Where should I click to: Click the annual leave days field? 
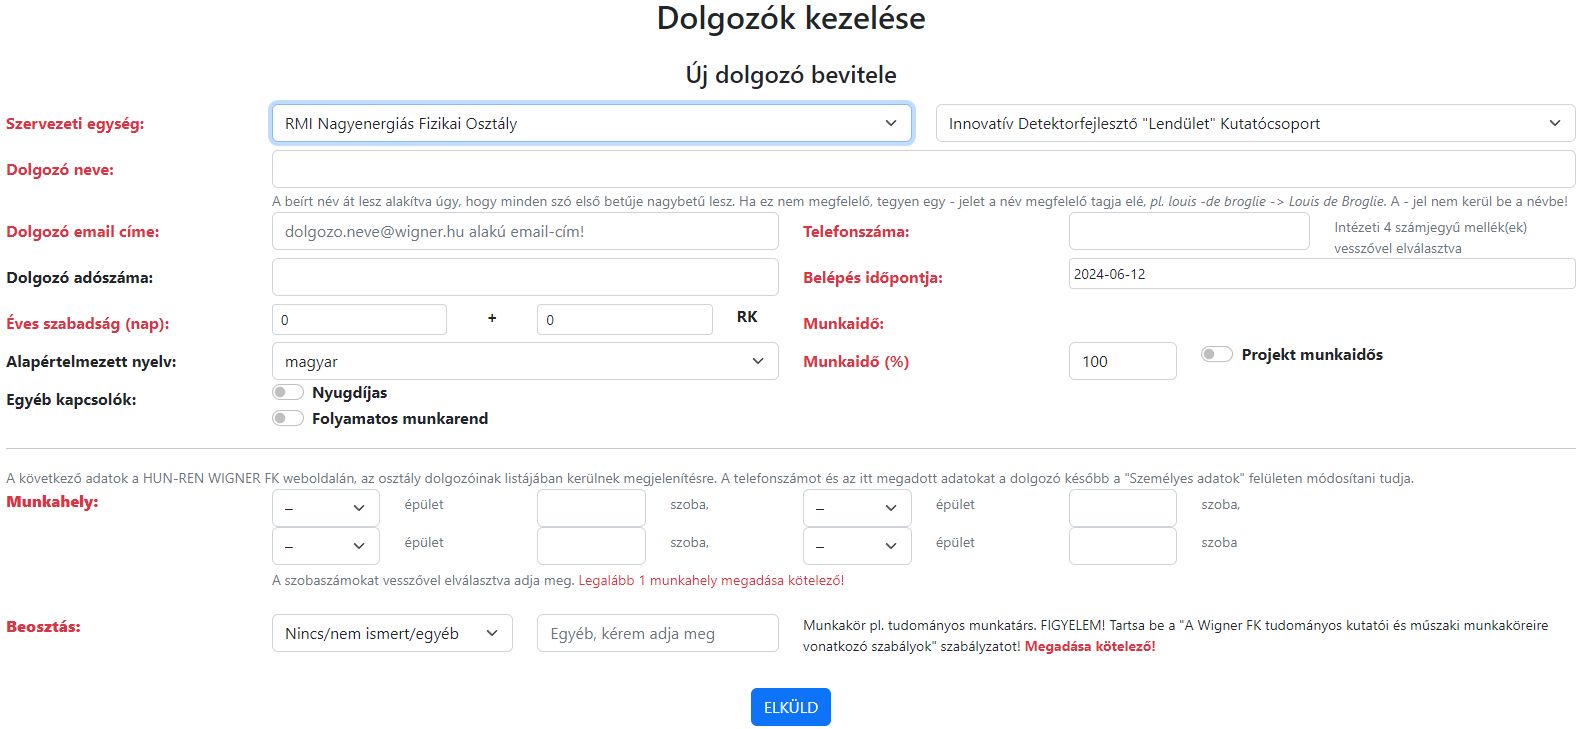click(359, 320)
